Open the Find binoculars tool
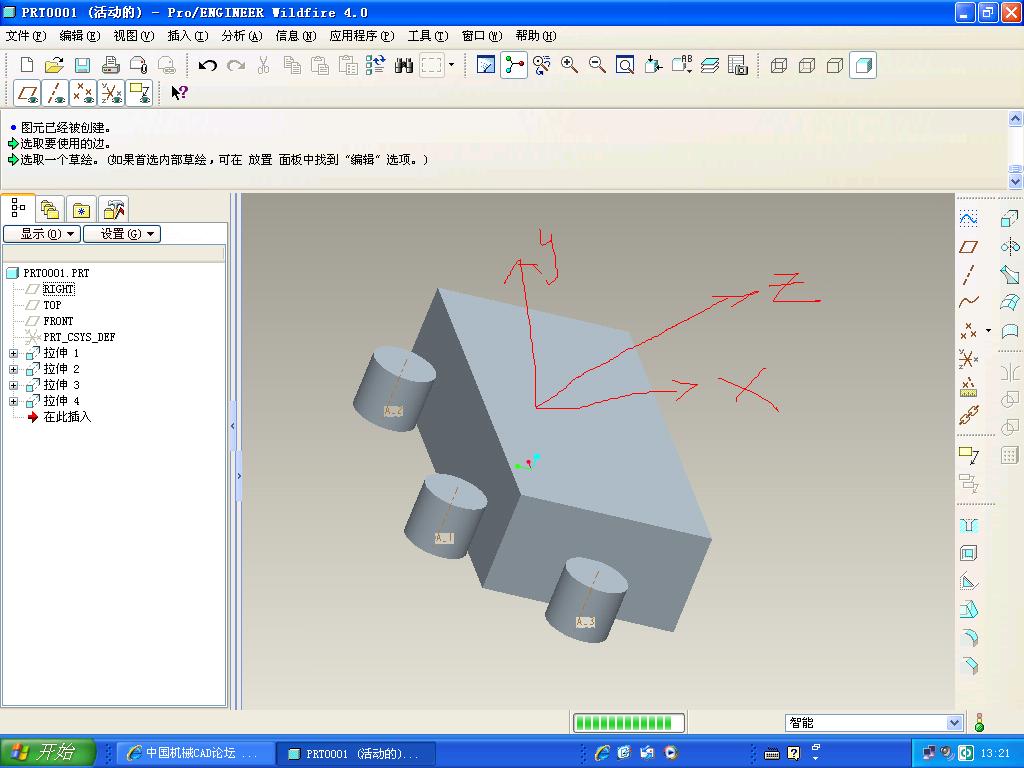 (404, 65)
